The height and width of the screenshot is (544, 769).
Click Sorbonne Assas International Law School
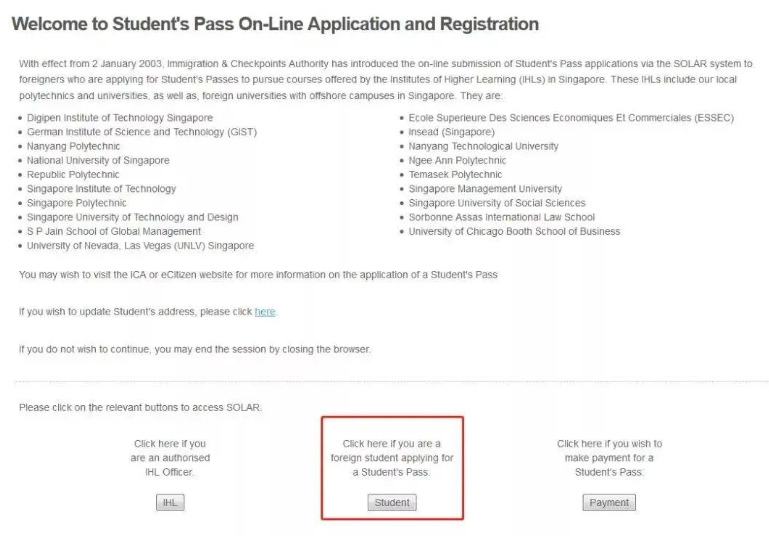(x=501, y=217)
